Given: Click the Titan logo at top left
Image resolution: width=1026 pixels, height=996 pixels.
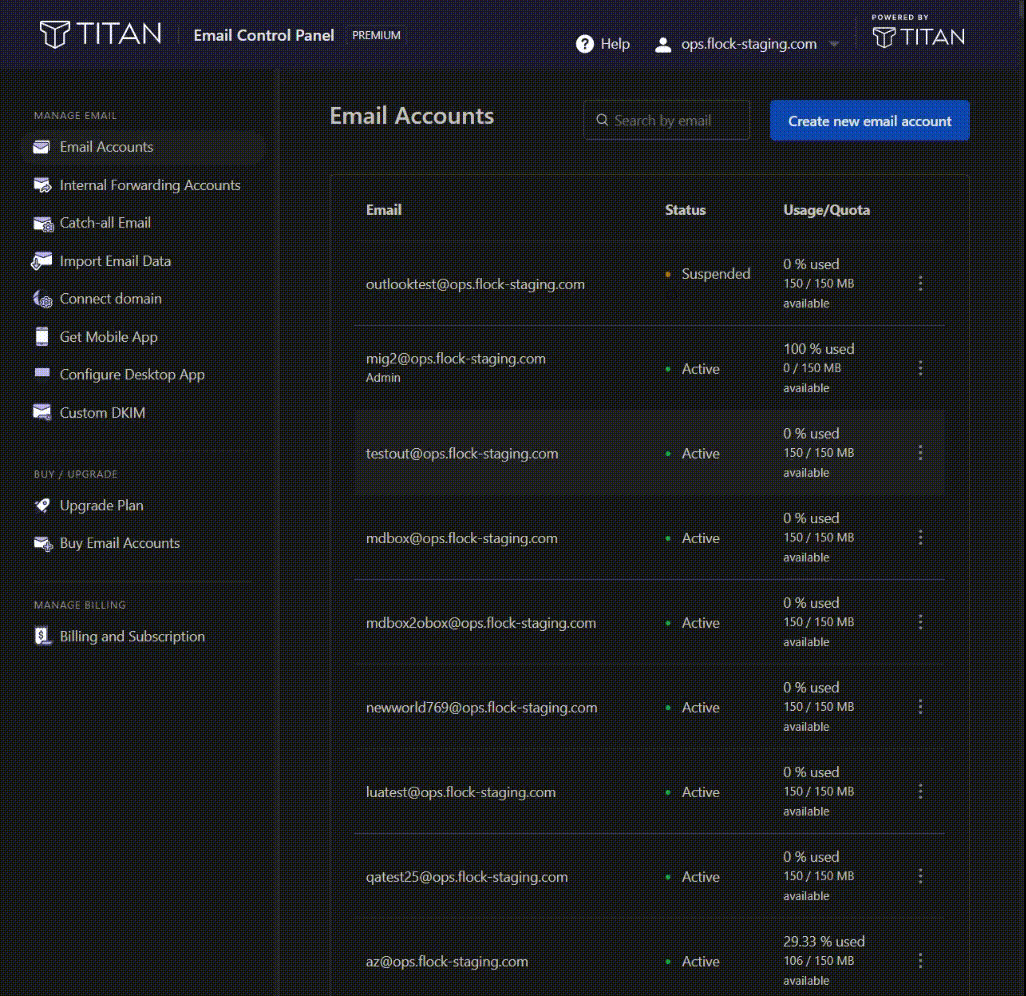Looking at the screenshot, I should (100, 34).
